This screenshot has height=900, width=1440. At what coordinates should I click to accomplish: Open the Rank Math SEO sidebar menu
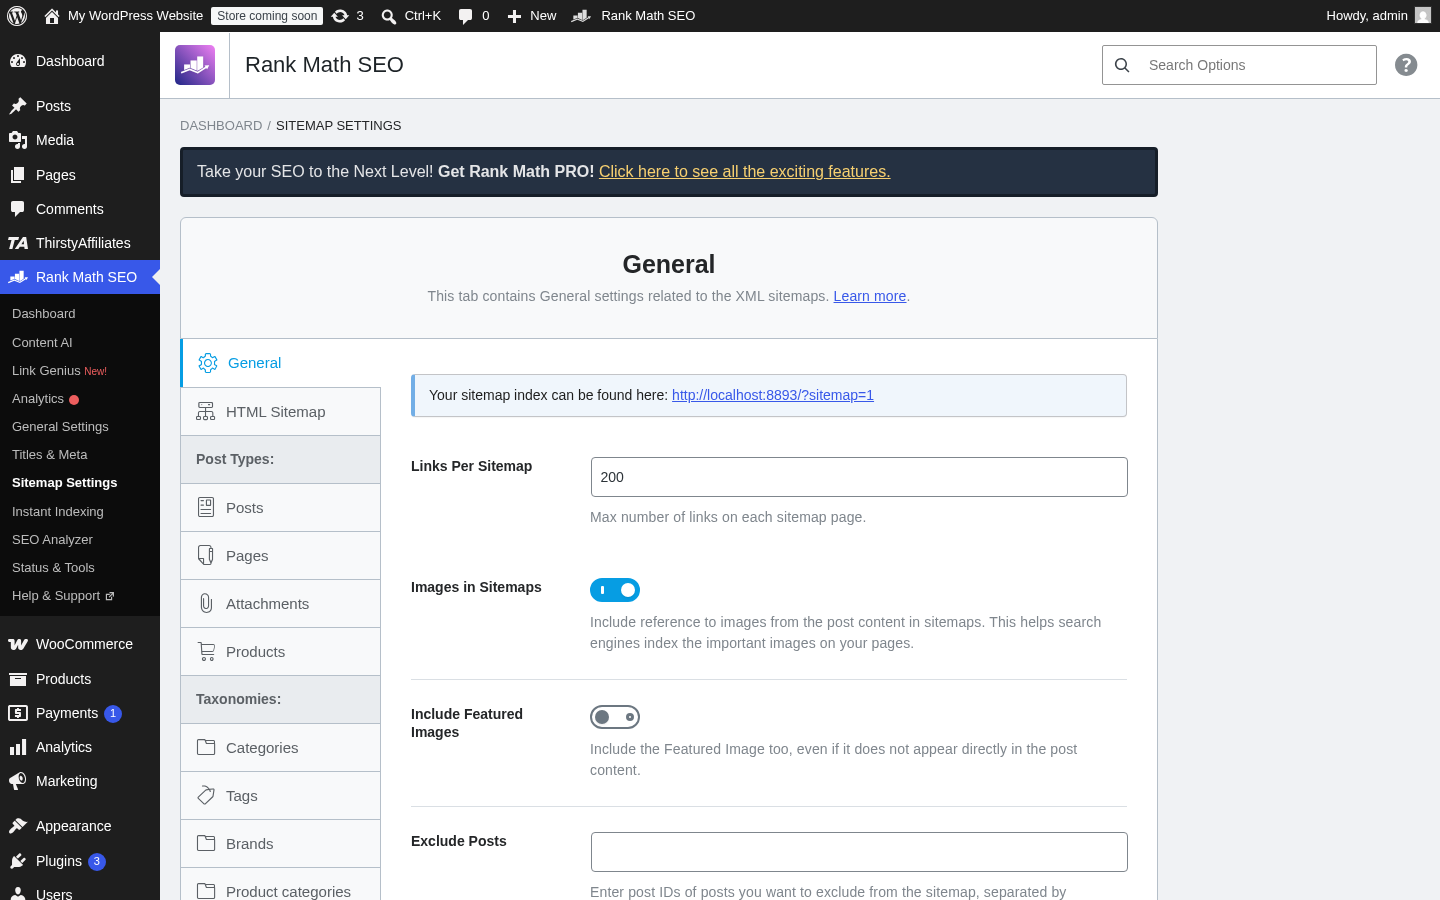click(x=80, y=277)
